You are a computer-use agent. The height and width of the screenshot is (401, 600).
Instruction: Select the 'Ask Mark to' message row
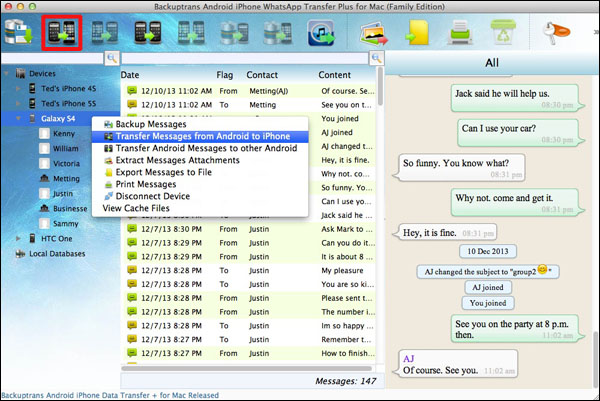coord(249,229)
